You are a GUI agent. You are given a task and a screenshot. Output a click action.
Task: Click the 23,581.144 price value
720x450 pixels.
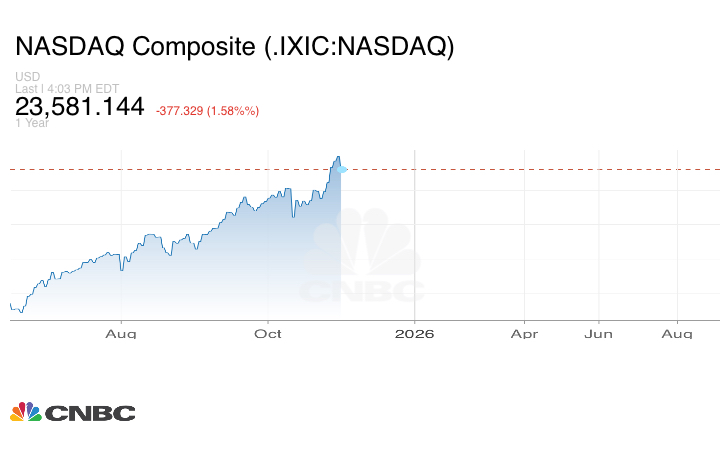coord(80,107)
